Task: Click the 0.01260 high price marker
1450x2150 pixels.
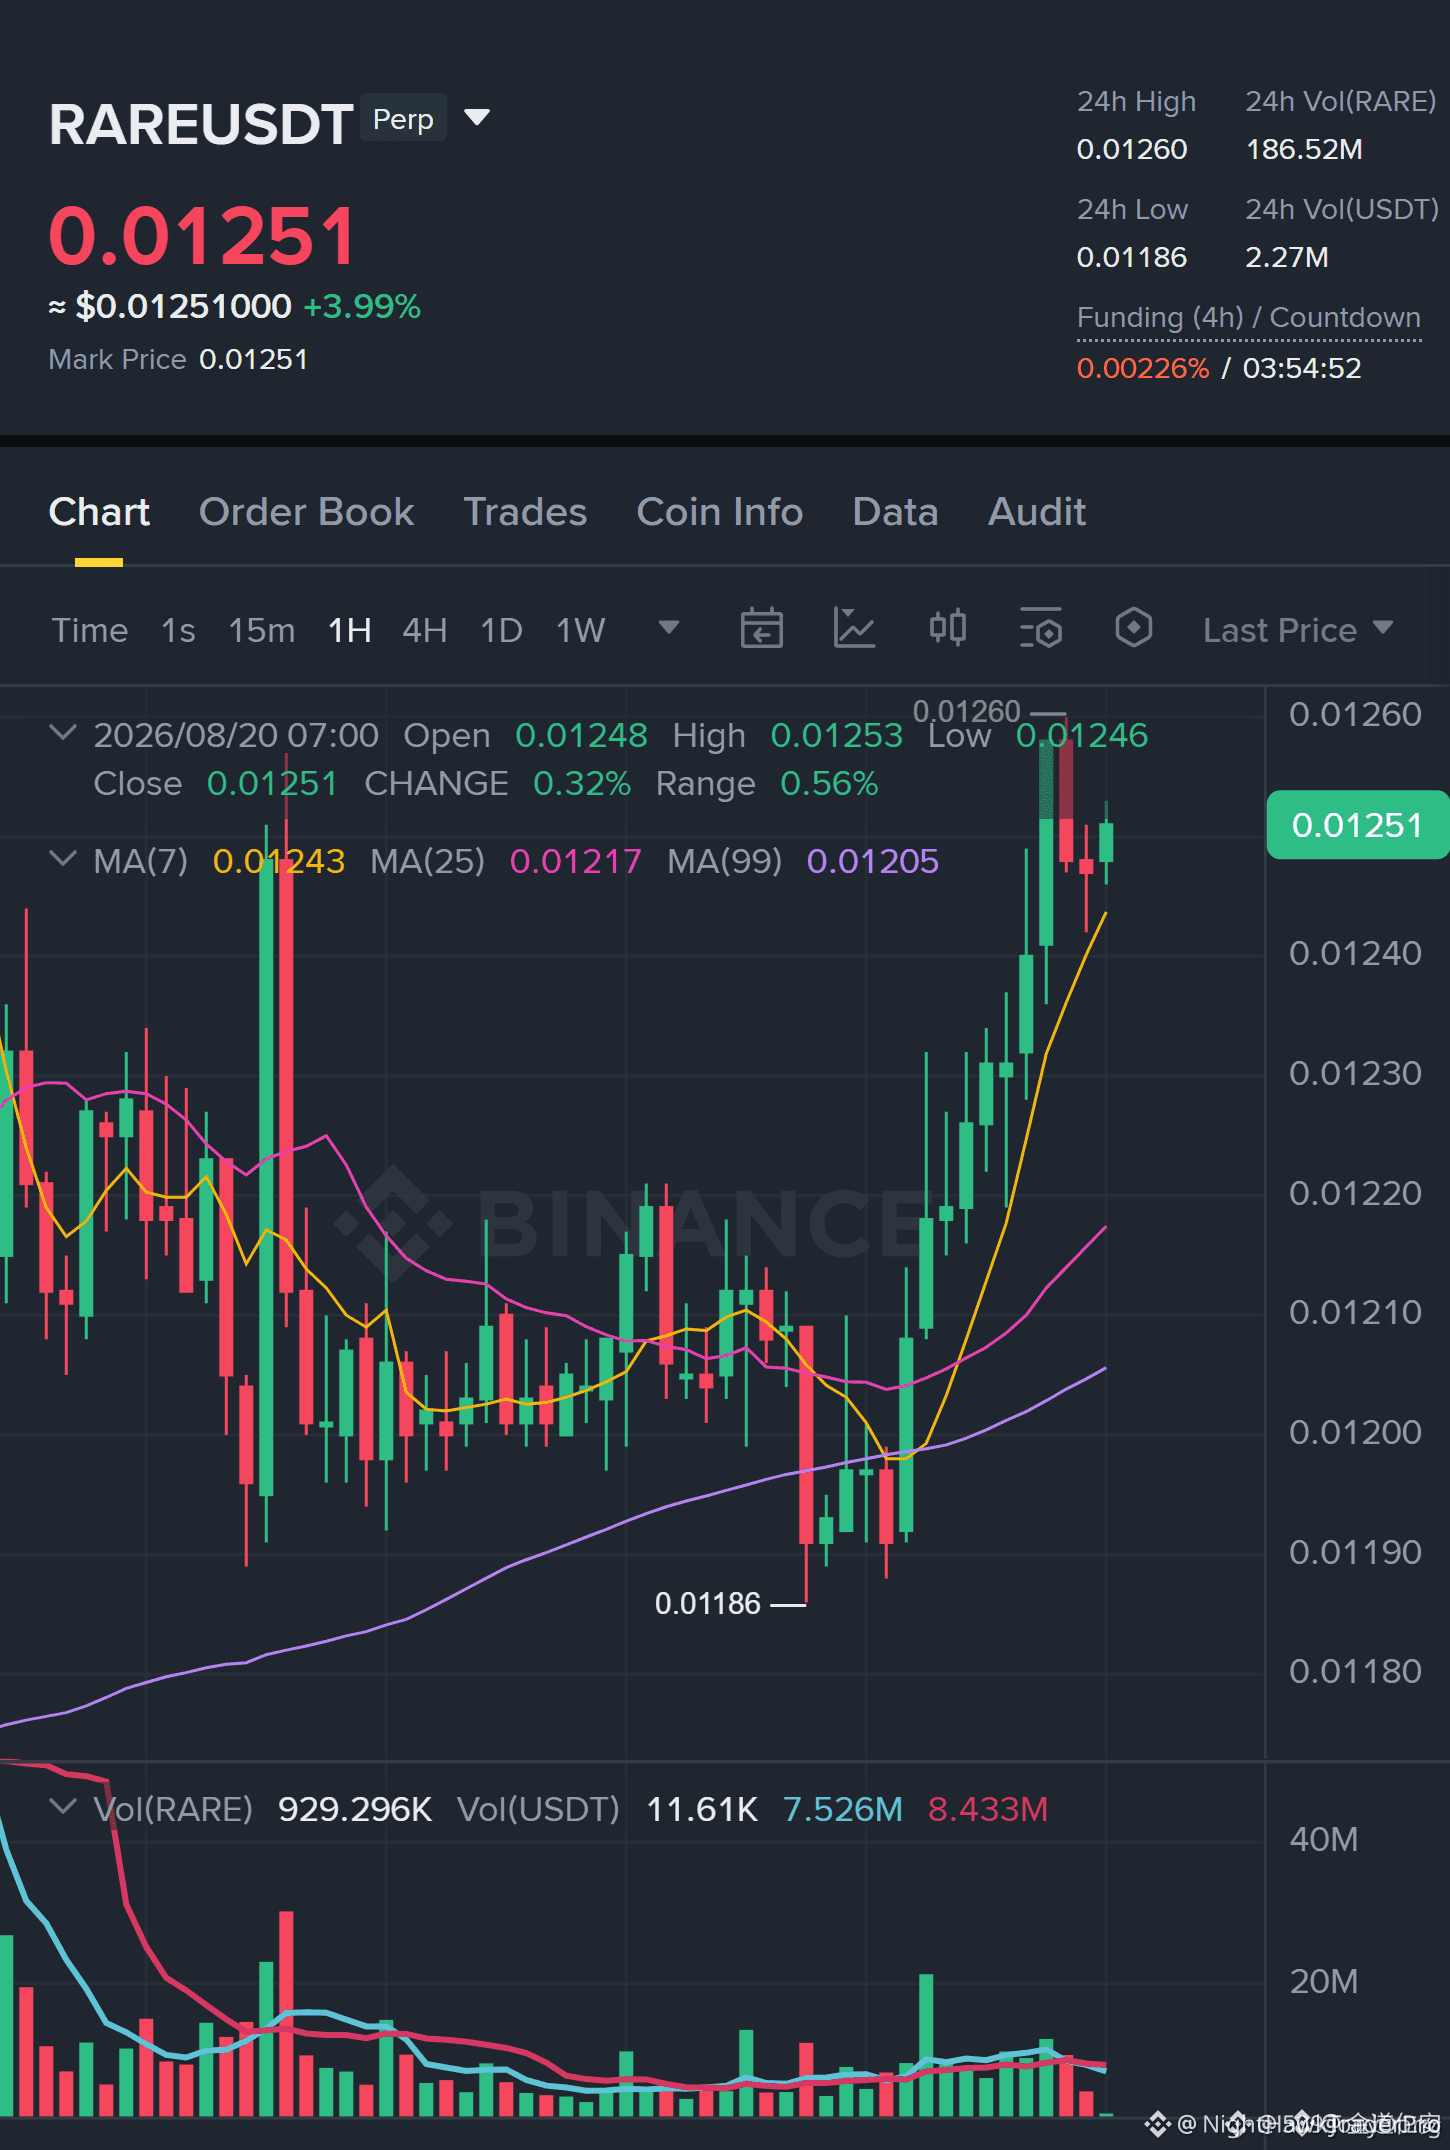Action: click(967, 711)
